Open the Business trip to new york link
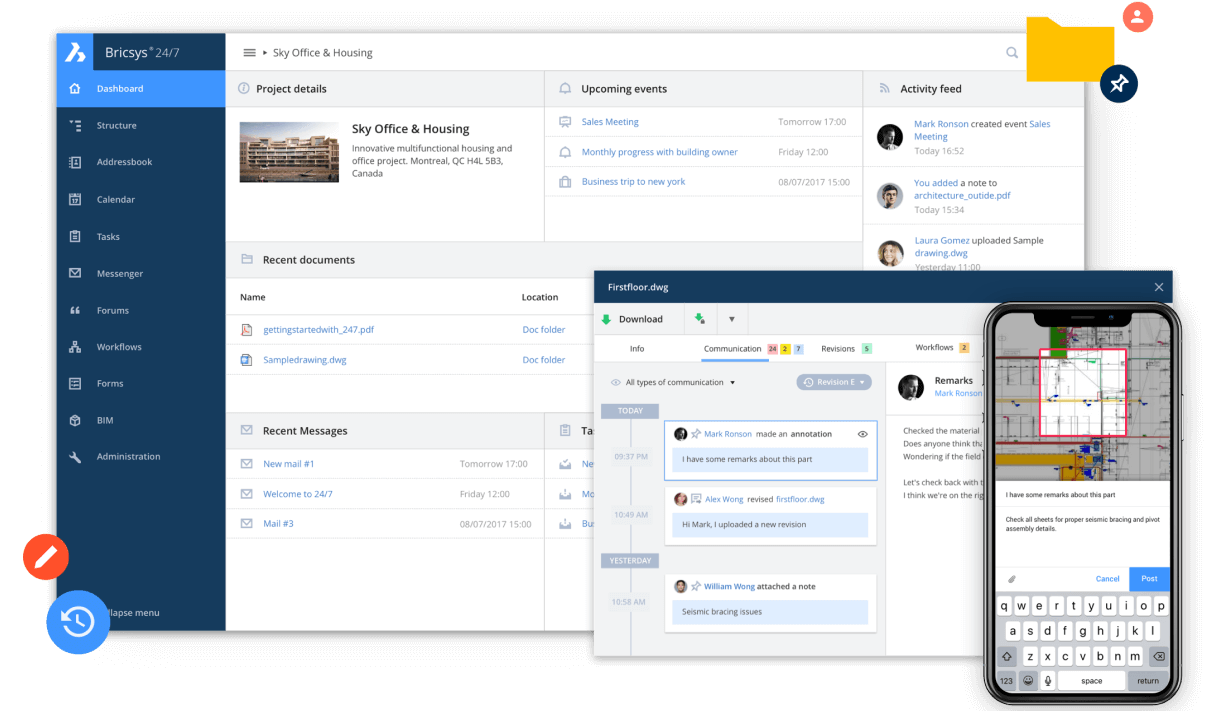 click(x=634, y=182)
